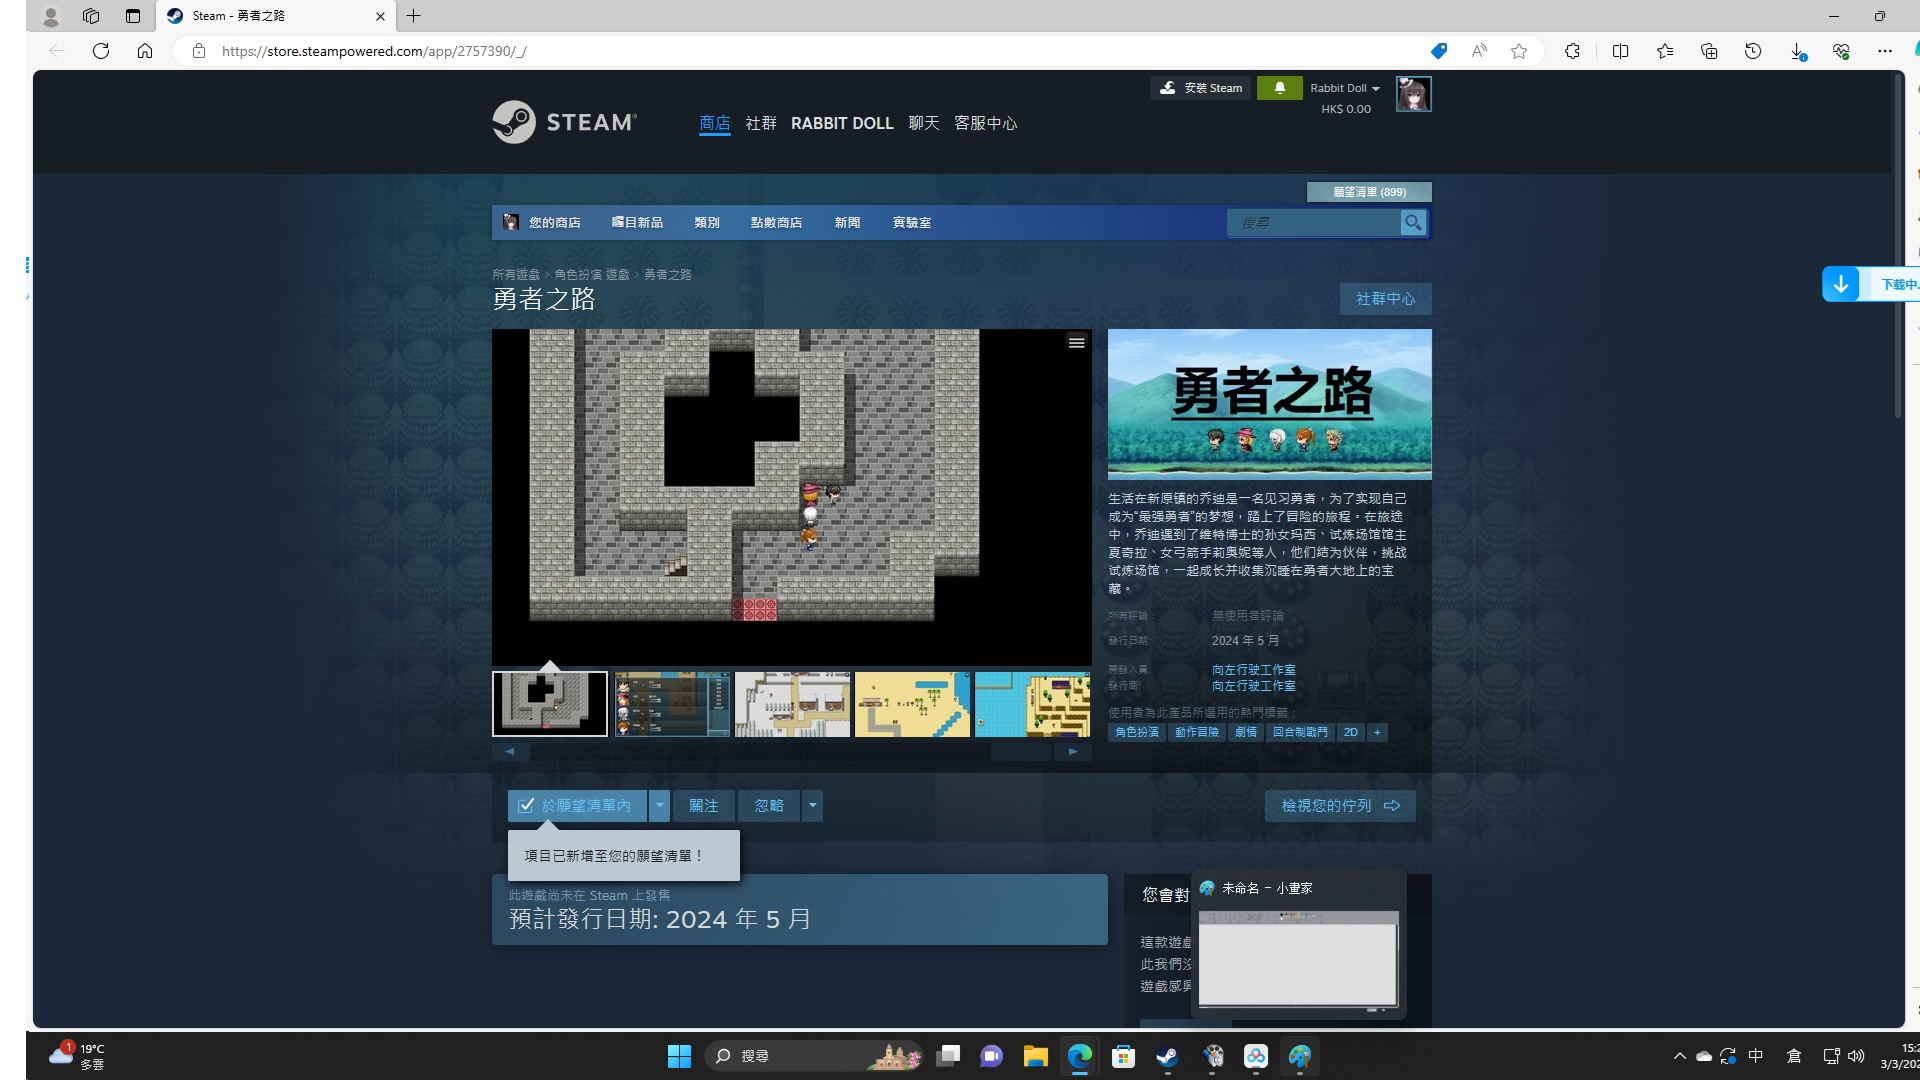Click Windows Start button
The width and height of the screenshot is (1920, 1080).
click(x=679, y=1056)
